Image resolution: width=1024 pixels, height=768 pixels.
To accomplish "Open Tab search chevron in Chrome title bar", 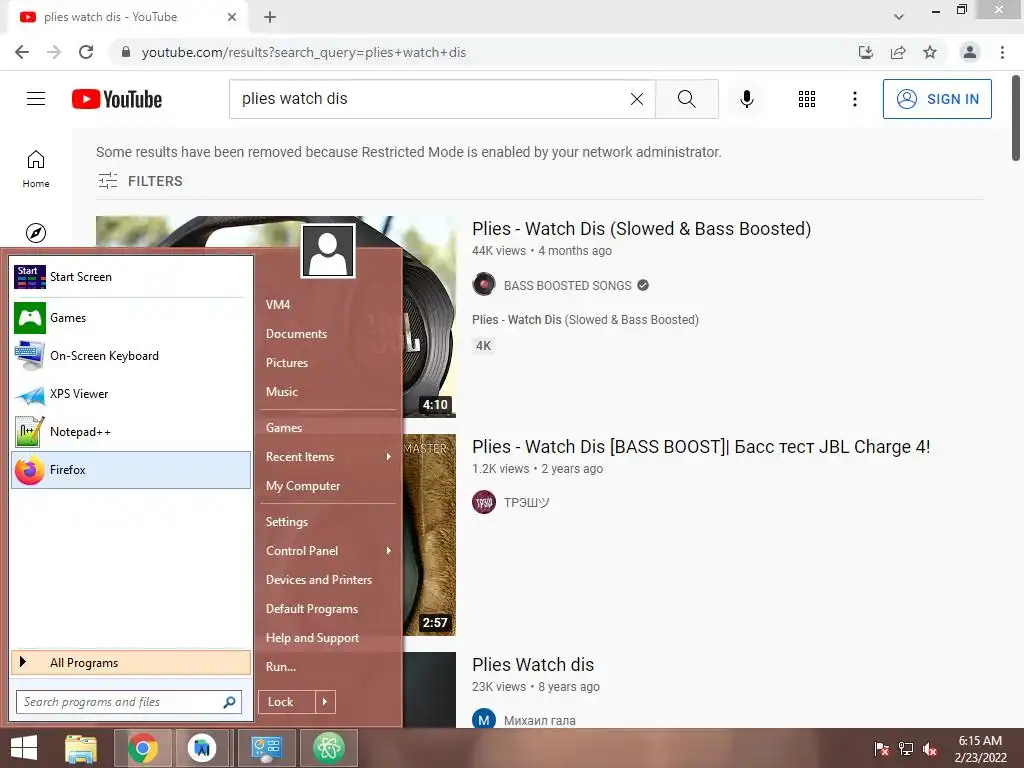I will 899,17.
